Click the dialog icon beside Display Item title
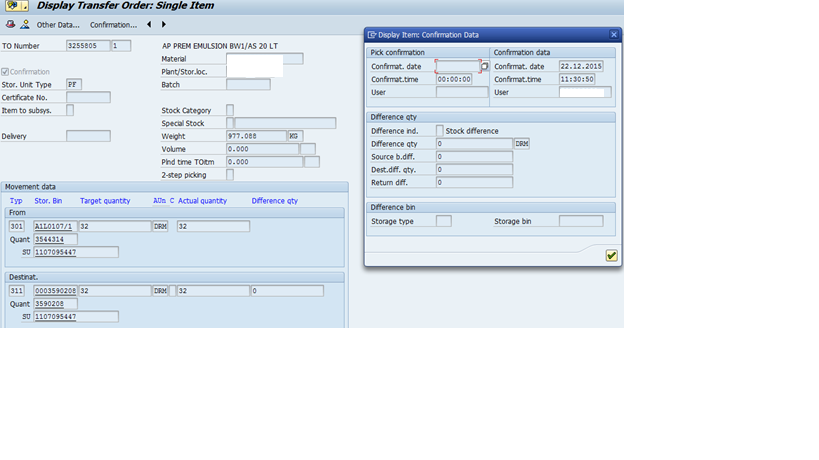The width and height of the screenshot is (819, 460). click(372, 35)
